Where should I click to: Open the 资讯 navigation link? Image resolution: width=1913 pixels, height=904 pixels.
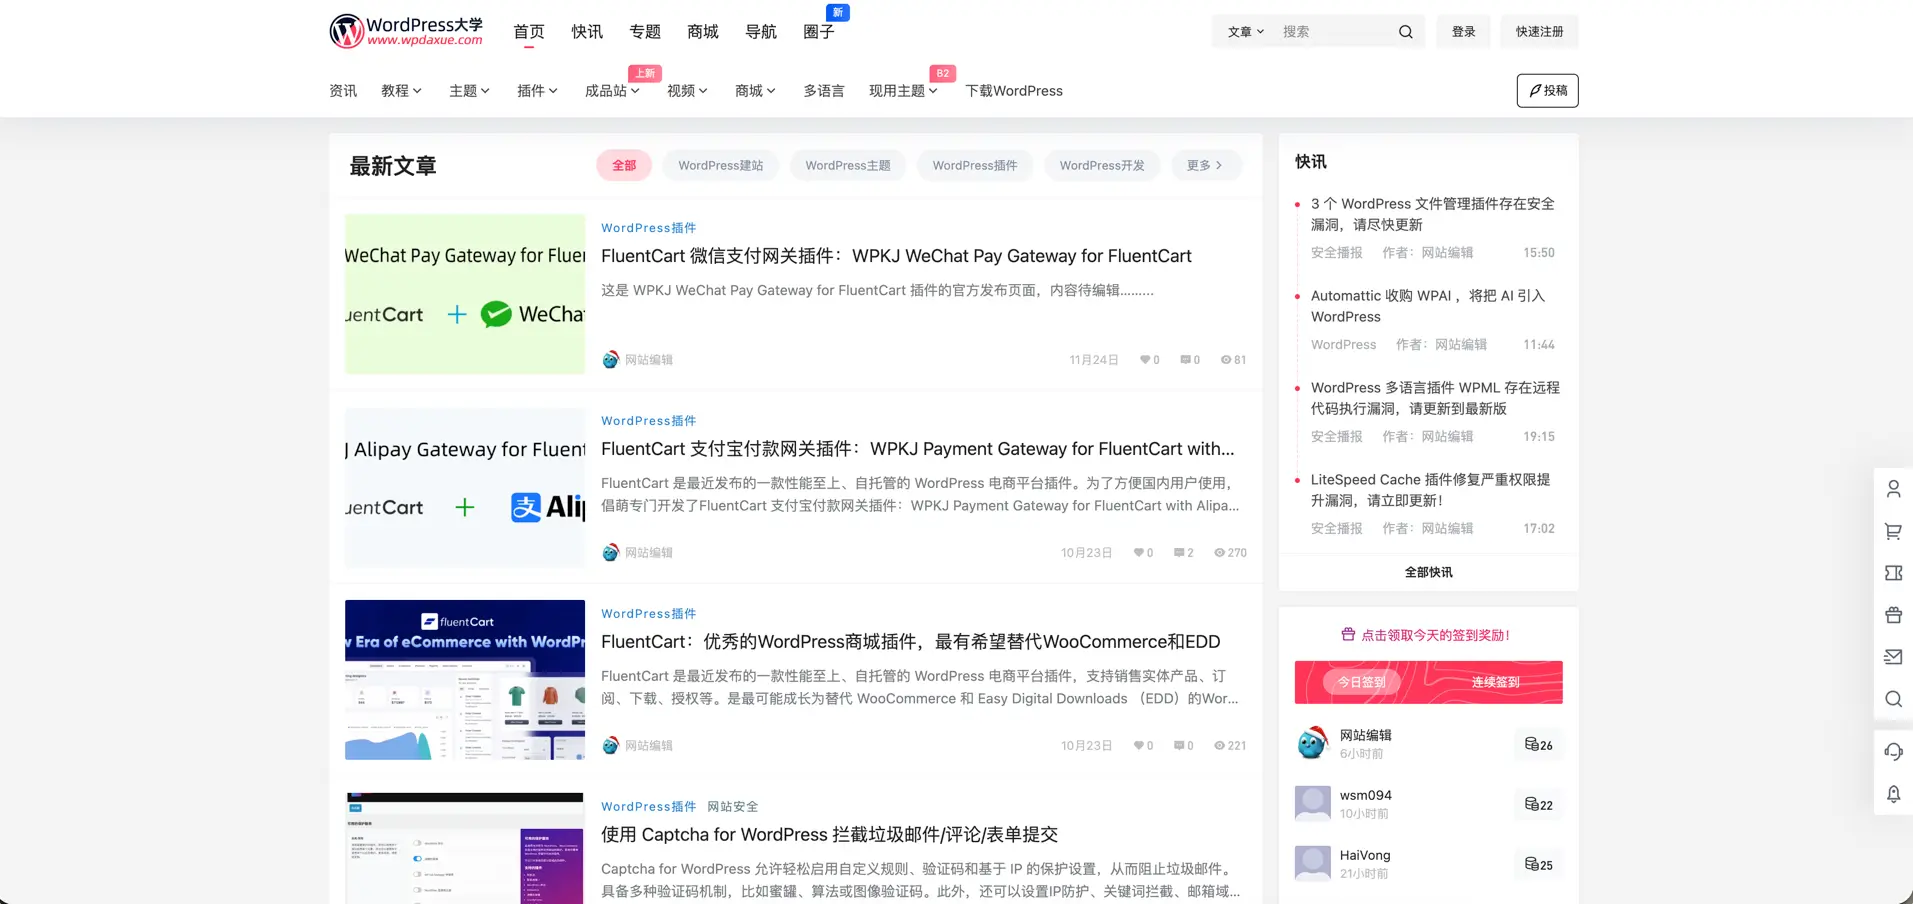[x=343, y=91]
